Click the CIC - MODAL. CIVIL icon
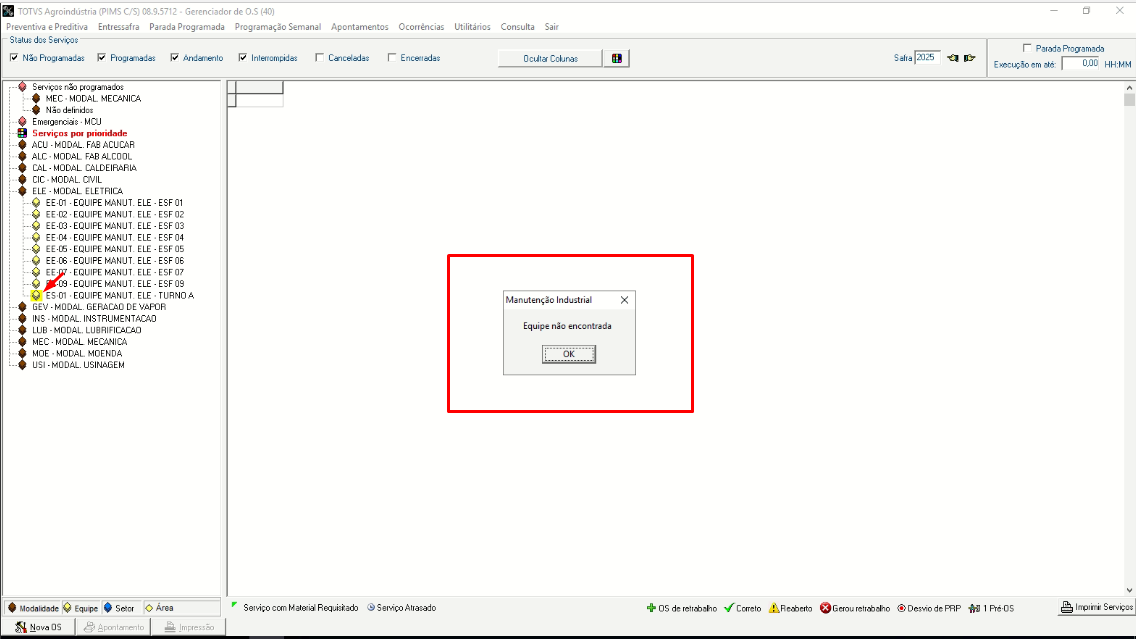1136x639 pixels. [22, 180]
